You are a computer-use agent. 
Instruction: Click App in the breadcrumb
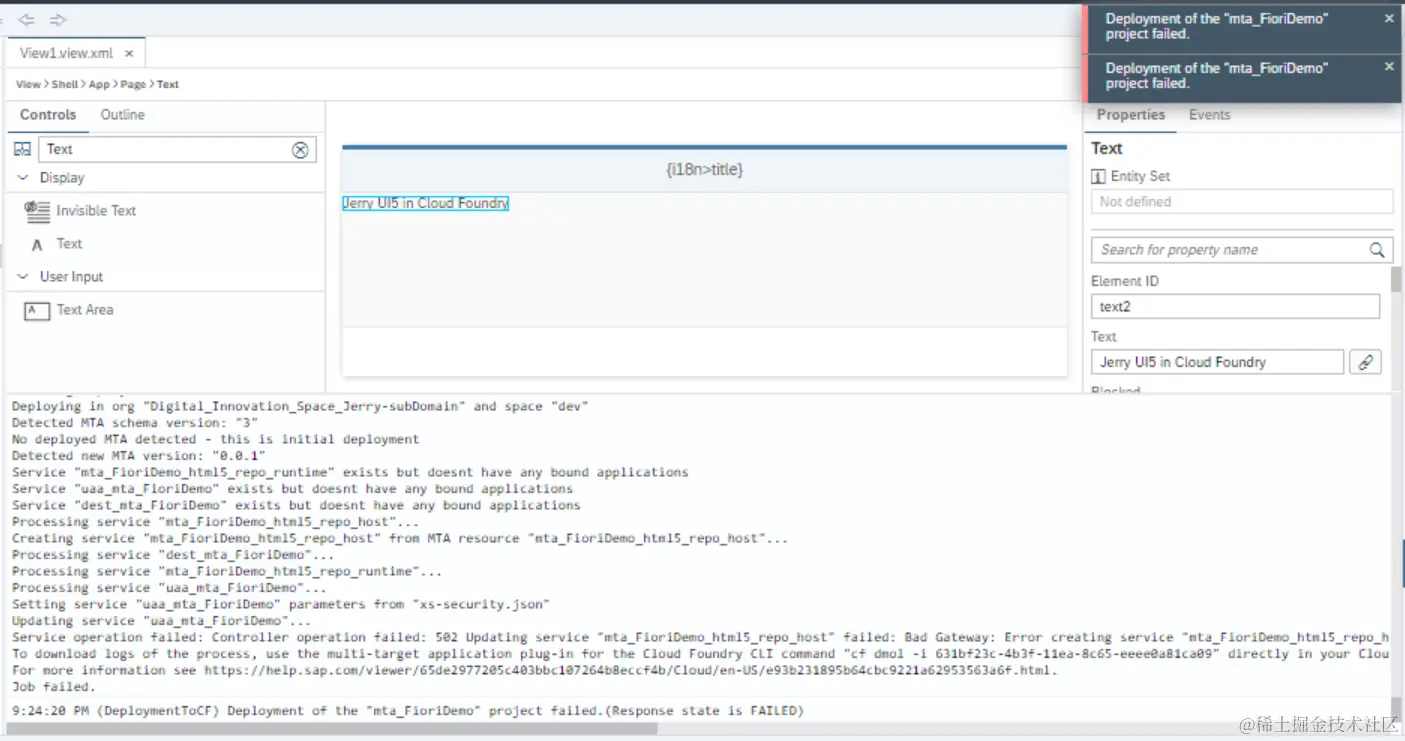[x=99, y=84]
